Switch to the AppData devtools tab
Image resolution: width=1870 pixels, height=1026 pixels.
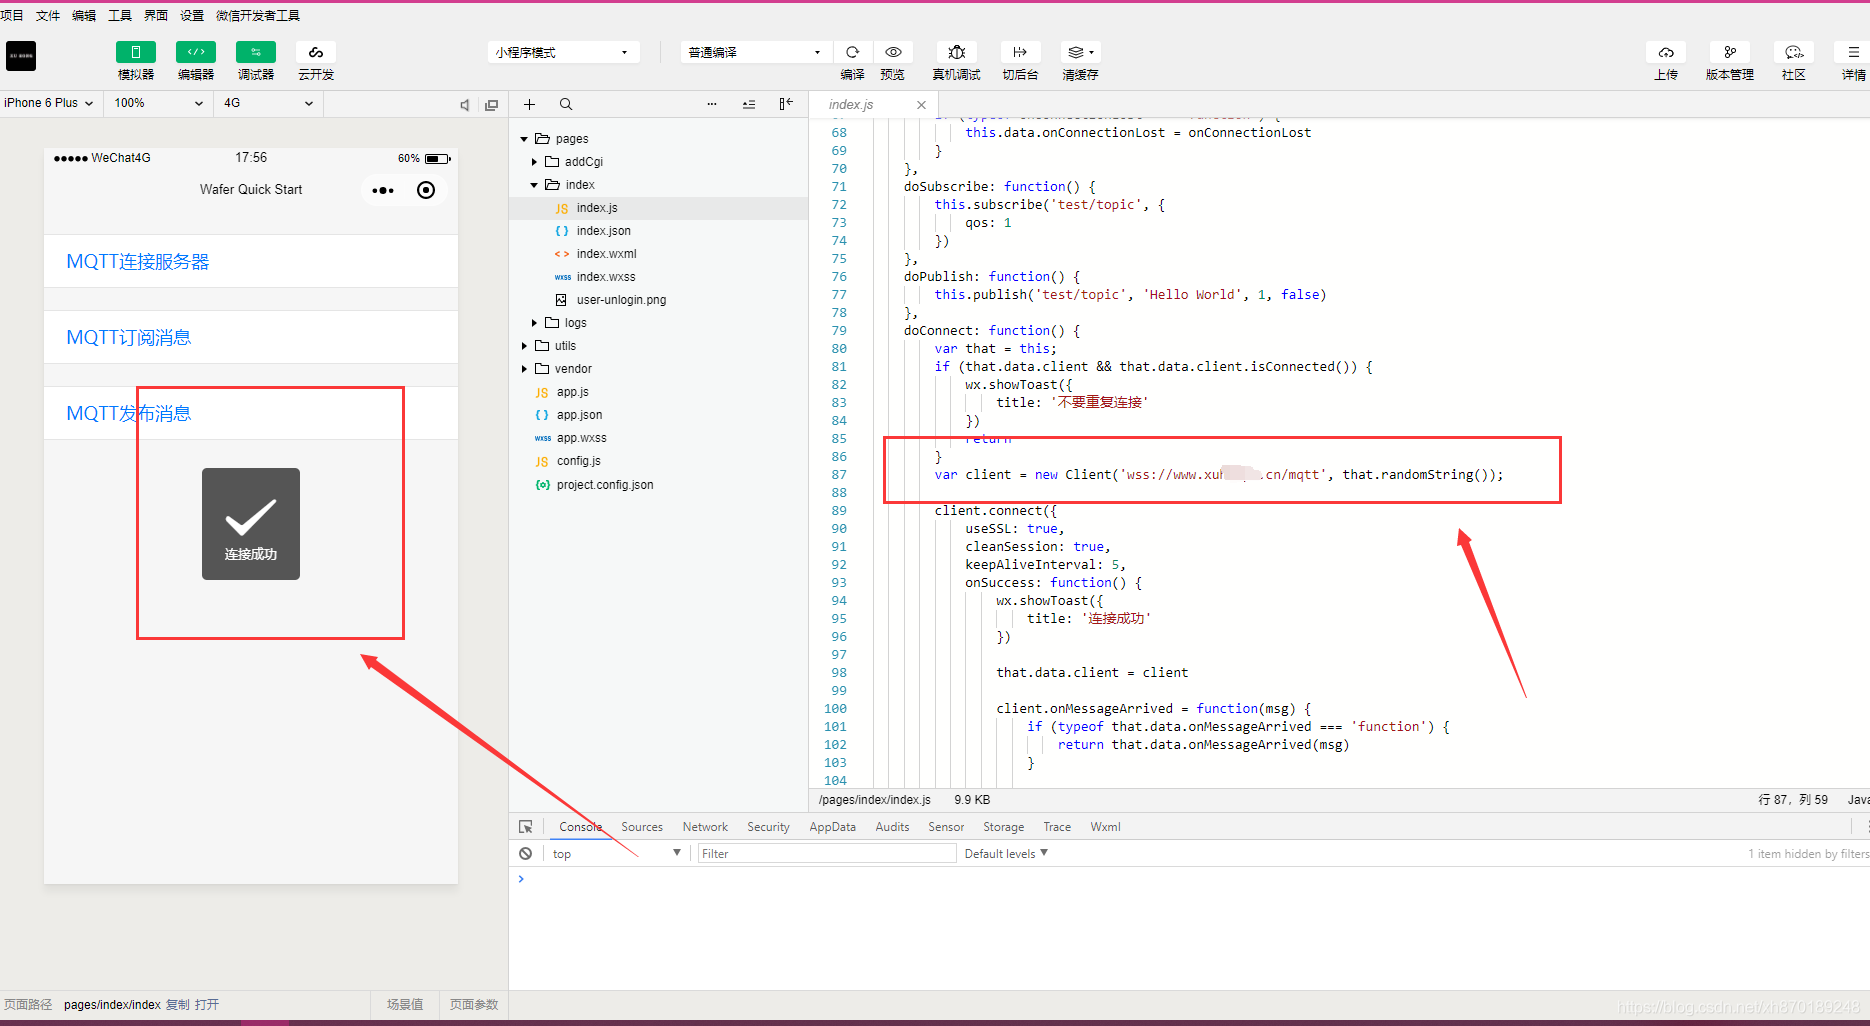832,827
